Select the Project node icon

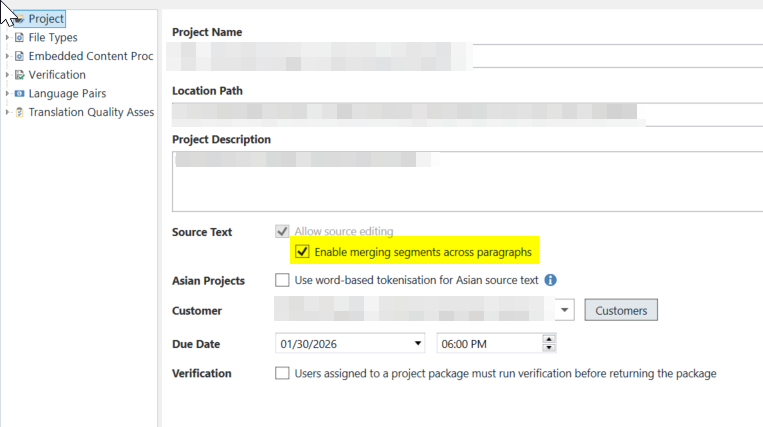pyautogui.click(x=19, y=19)
